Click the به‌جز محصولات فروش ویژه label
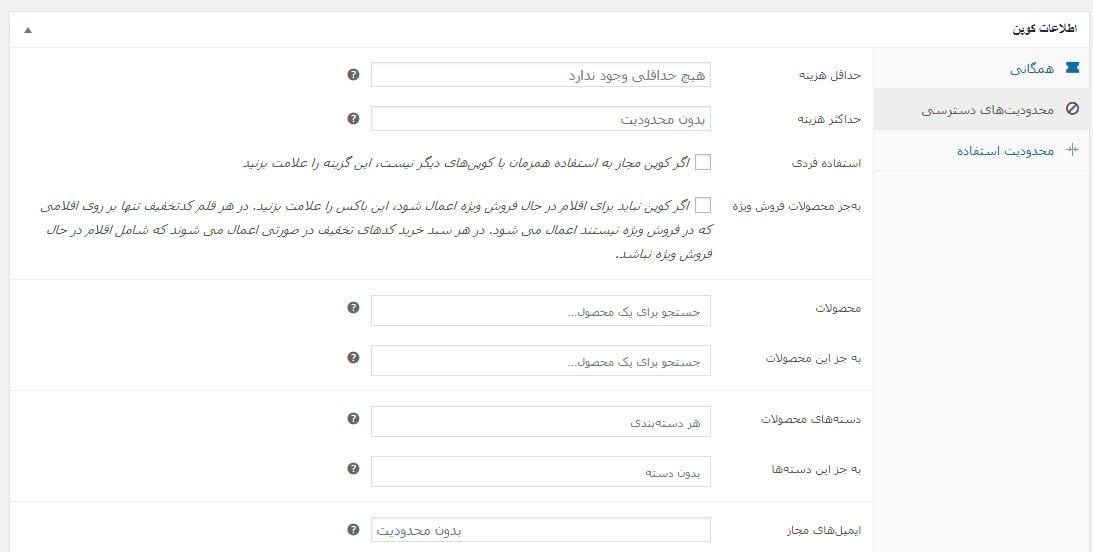This screenshot has width=1093, height=552. coord(797,206)
